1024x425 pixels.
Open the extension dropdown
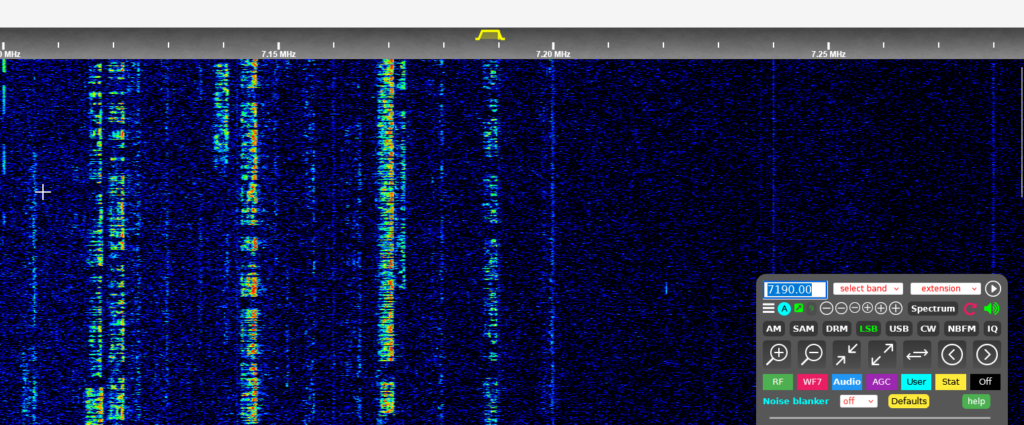[x=946, y=289]
